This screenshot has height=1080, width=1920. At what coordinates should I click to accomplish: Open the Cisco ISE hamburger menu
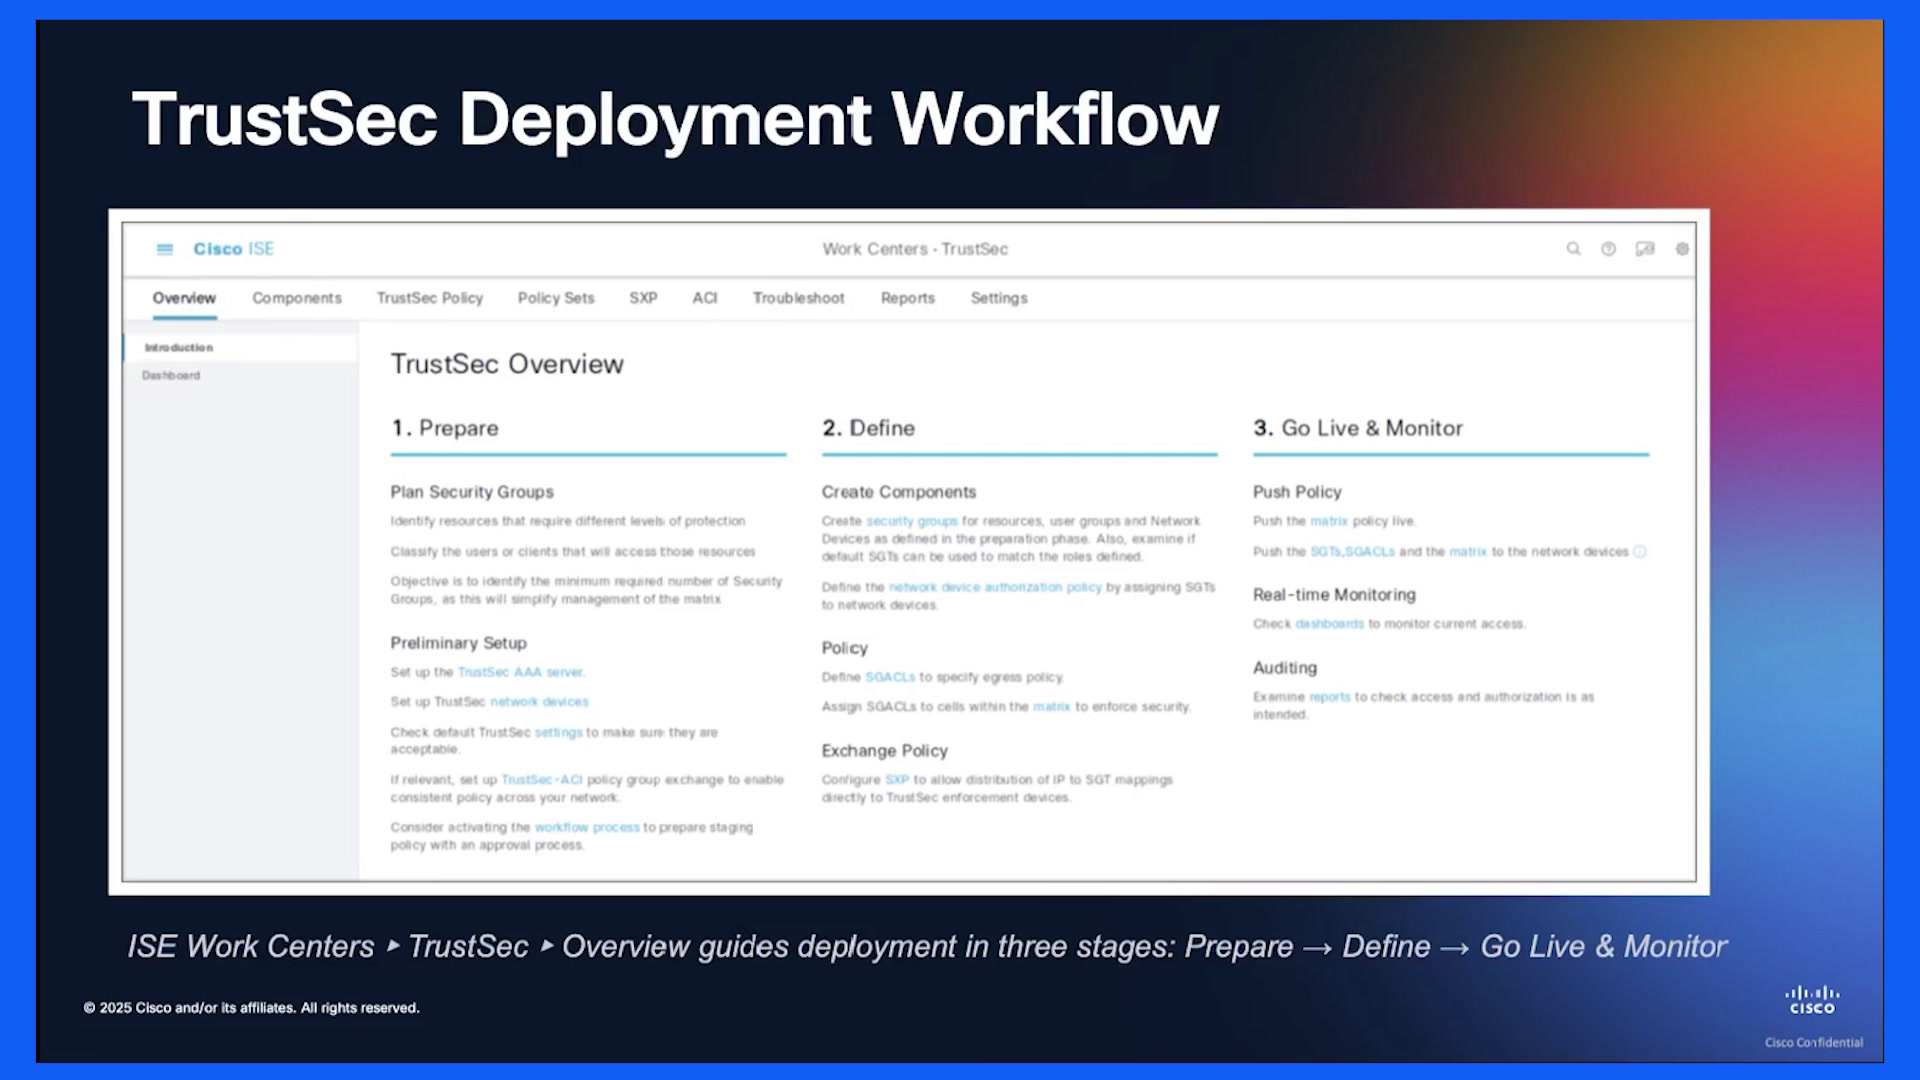coord(165,249)
